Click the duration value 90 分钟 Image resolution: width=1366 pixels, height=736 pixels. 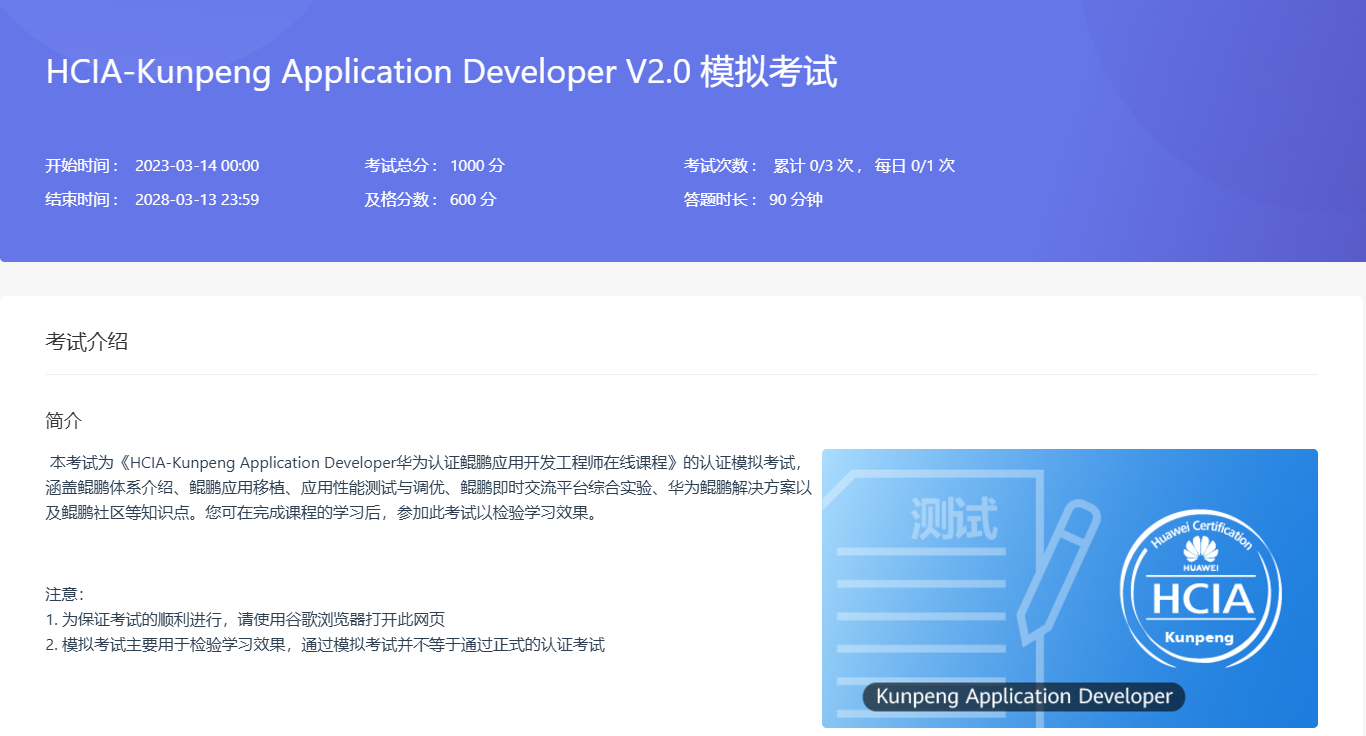[796, 200]
